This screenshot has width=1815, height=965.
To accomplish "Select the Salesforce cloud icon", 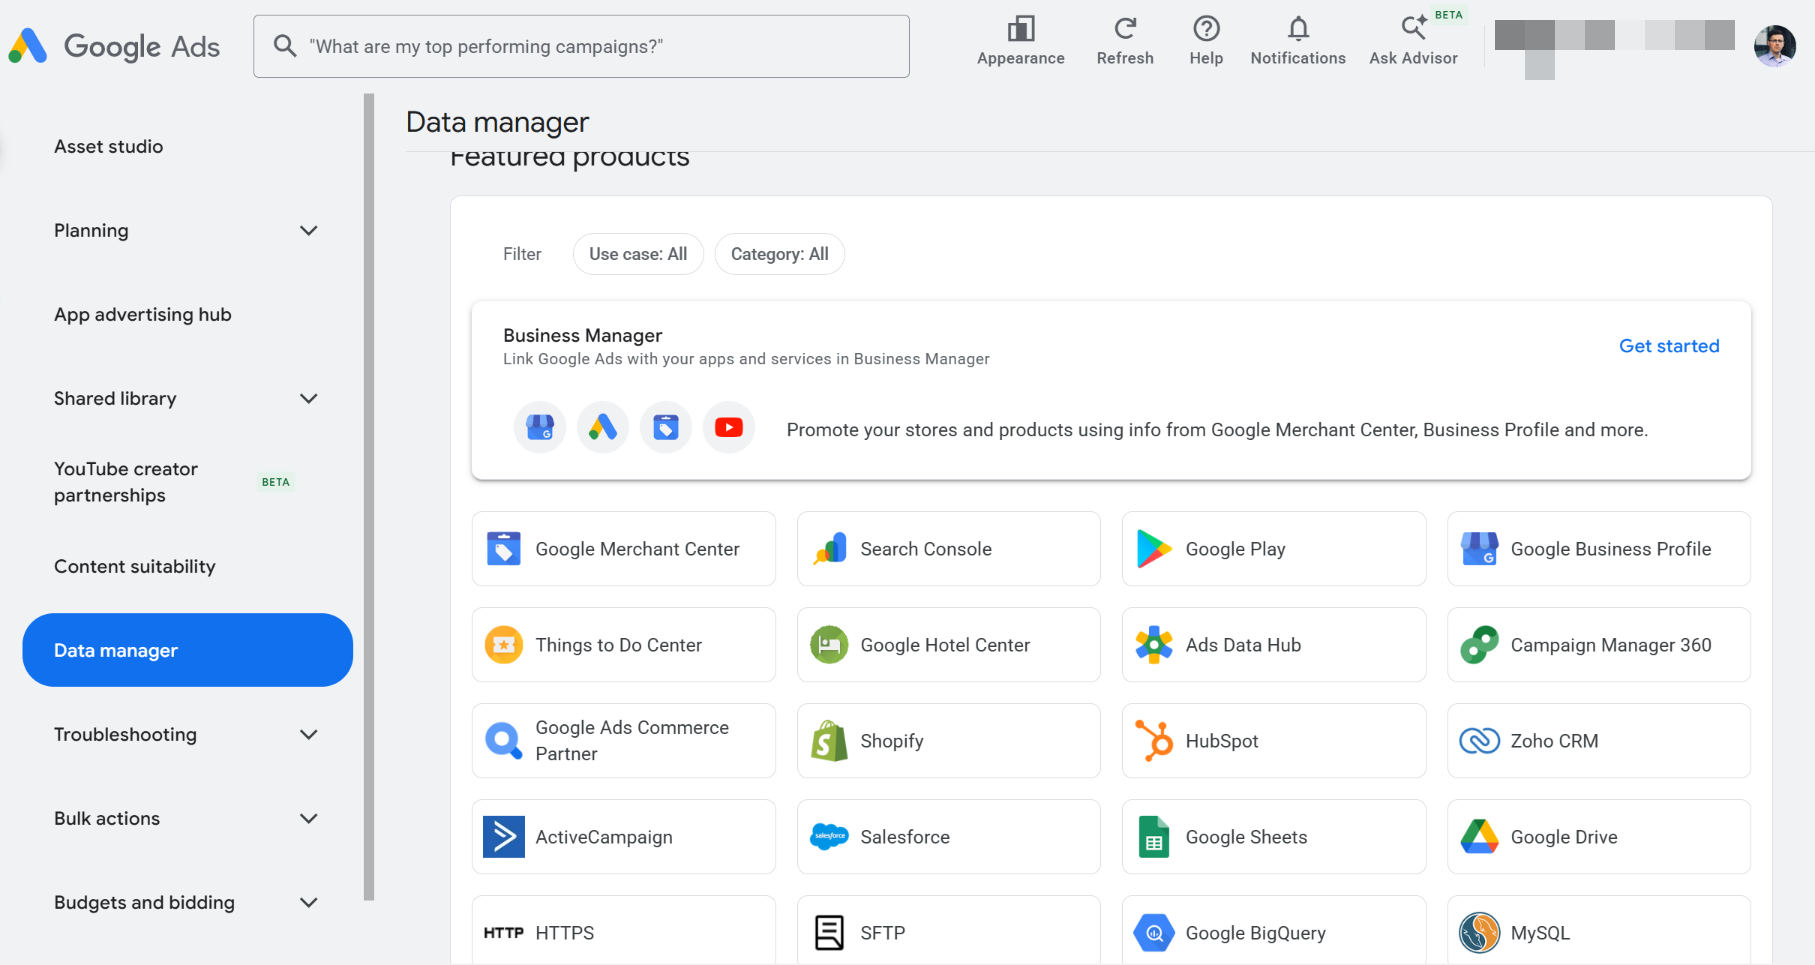I will 829,837.
